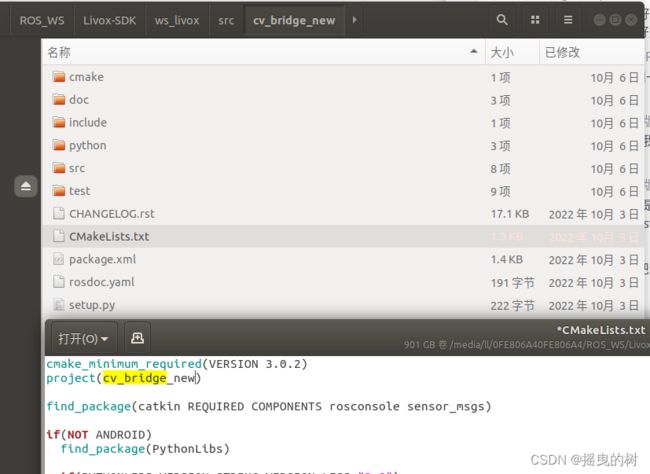This screenshot has width=650, height=474.
Task: Select the CHANGELOG.rst file icon
Action: [x=59, y=214]
